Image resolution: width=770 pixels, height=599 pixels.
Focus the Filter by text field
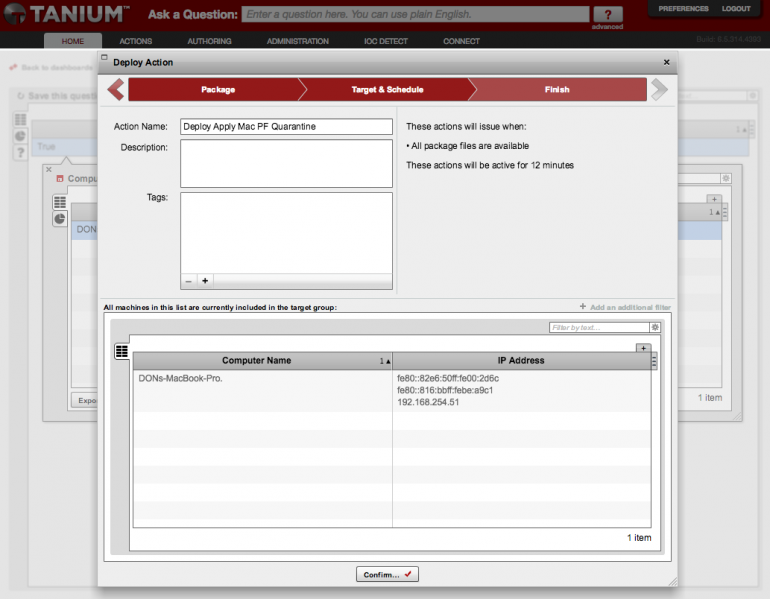599,327
